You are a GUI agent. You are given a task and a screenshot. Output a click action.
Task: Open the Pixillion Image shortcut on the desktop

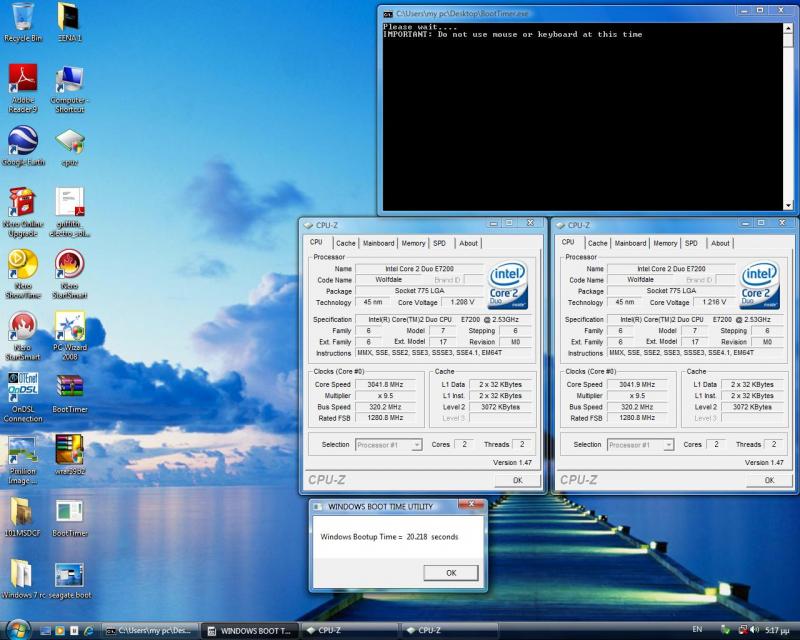[x=22, y=460]
